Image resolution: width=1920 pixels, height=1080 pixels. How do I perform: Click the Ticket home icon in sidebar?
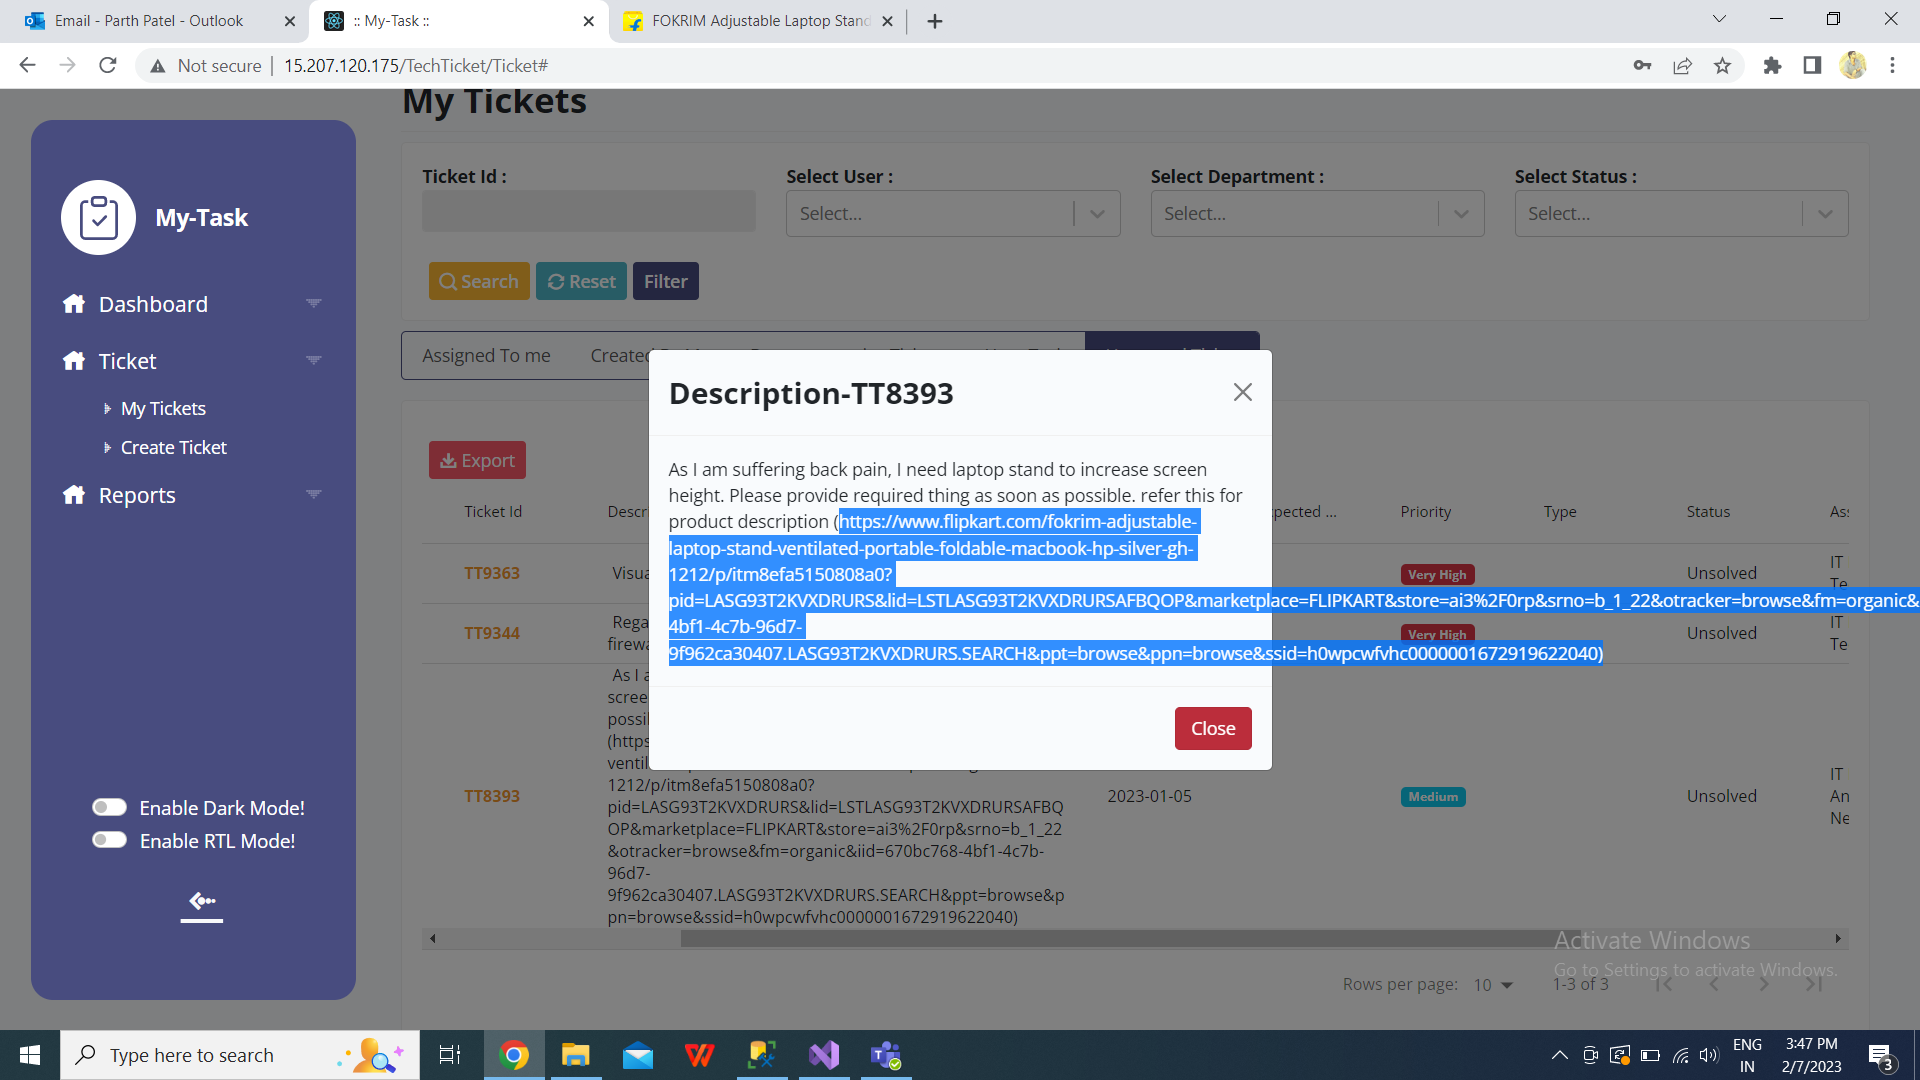[74, 361]
